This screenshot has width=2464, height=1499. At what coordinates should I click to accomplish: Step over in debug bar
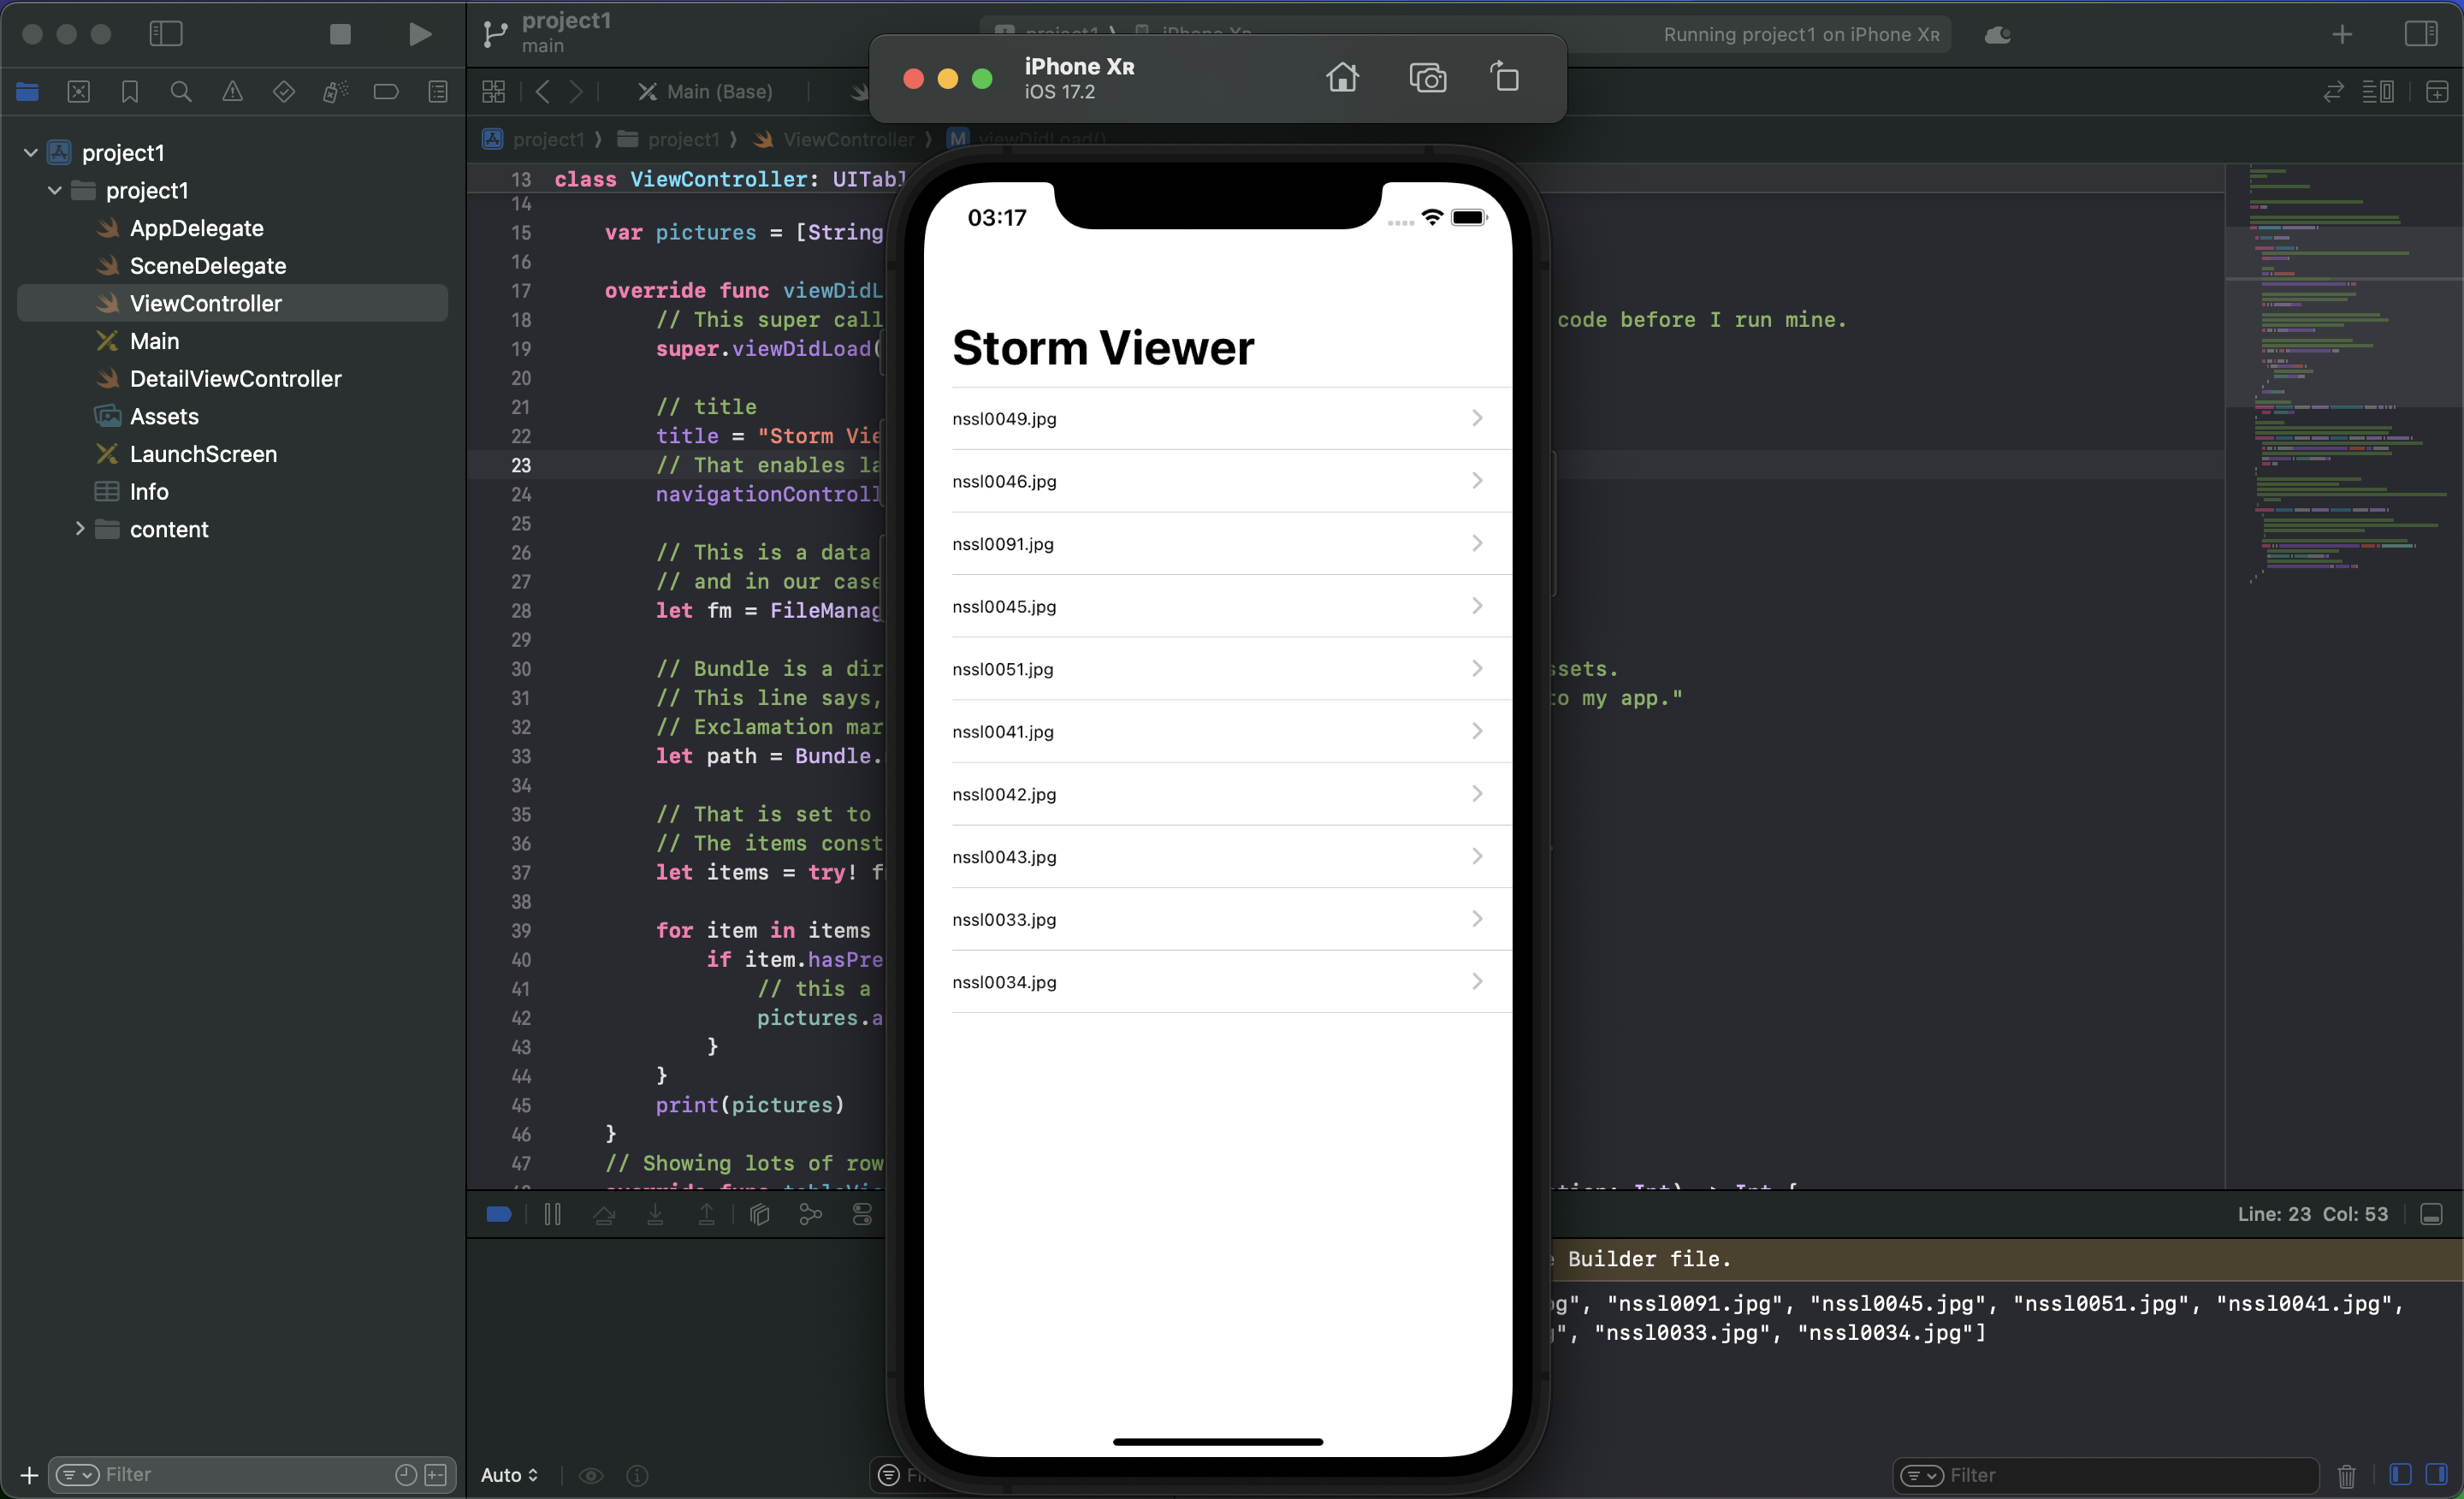tap(604, 1214)
